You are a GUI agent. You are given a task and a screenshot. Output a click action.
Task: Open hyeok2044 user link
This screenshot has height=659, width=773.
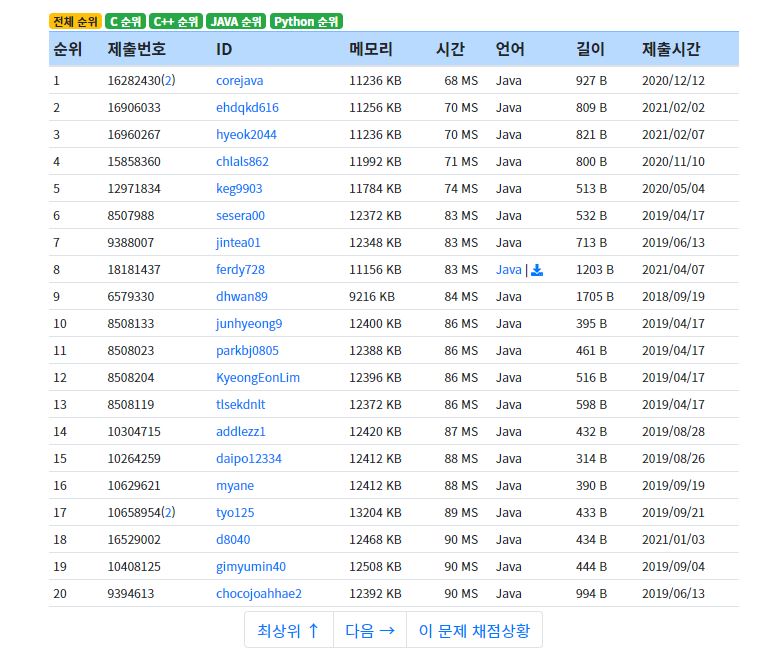tap(246, 135)
